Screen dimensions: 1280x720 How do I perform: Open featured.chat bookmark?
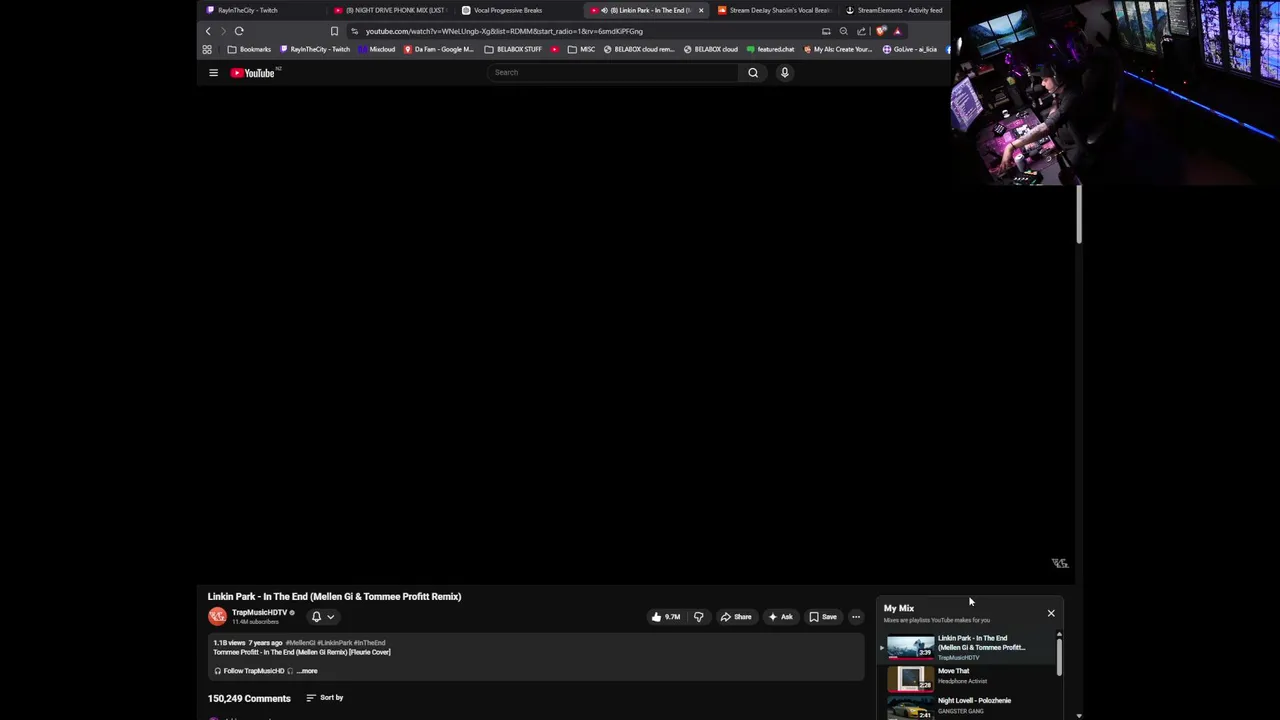coord(771,49)
